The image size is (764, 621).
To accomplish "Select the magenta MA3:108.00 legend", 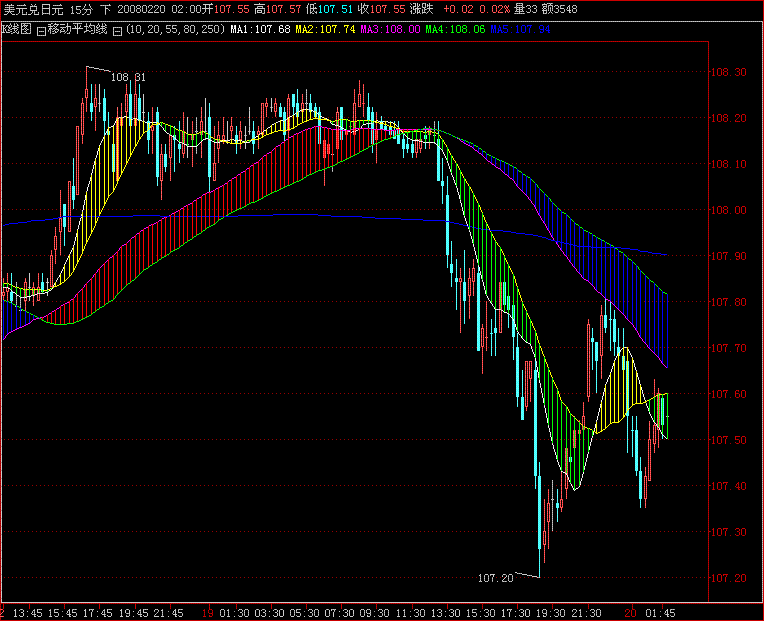I will (390, 30).
